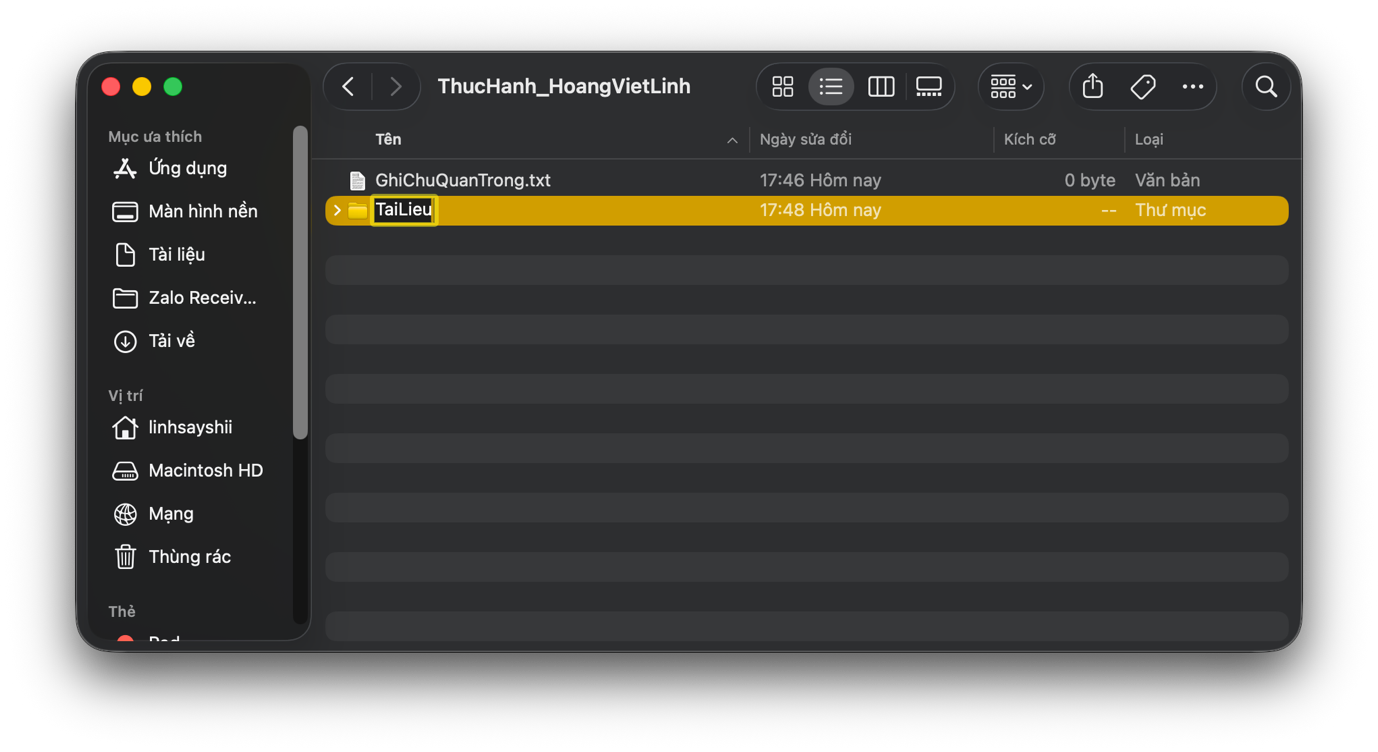The image size is (1378, 752).
Task: Click the Mạng globe icon
Action: 125,513
